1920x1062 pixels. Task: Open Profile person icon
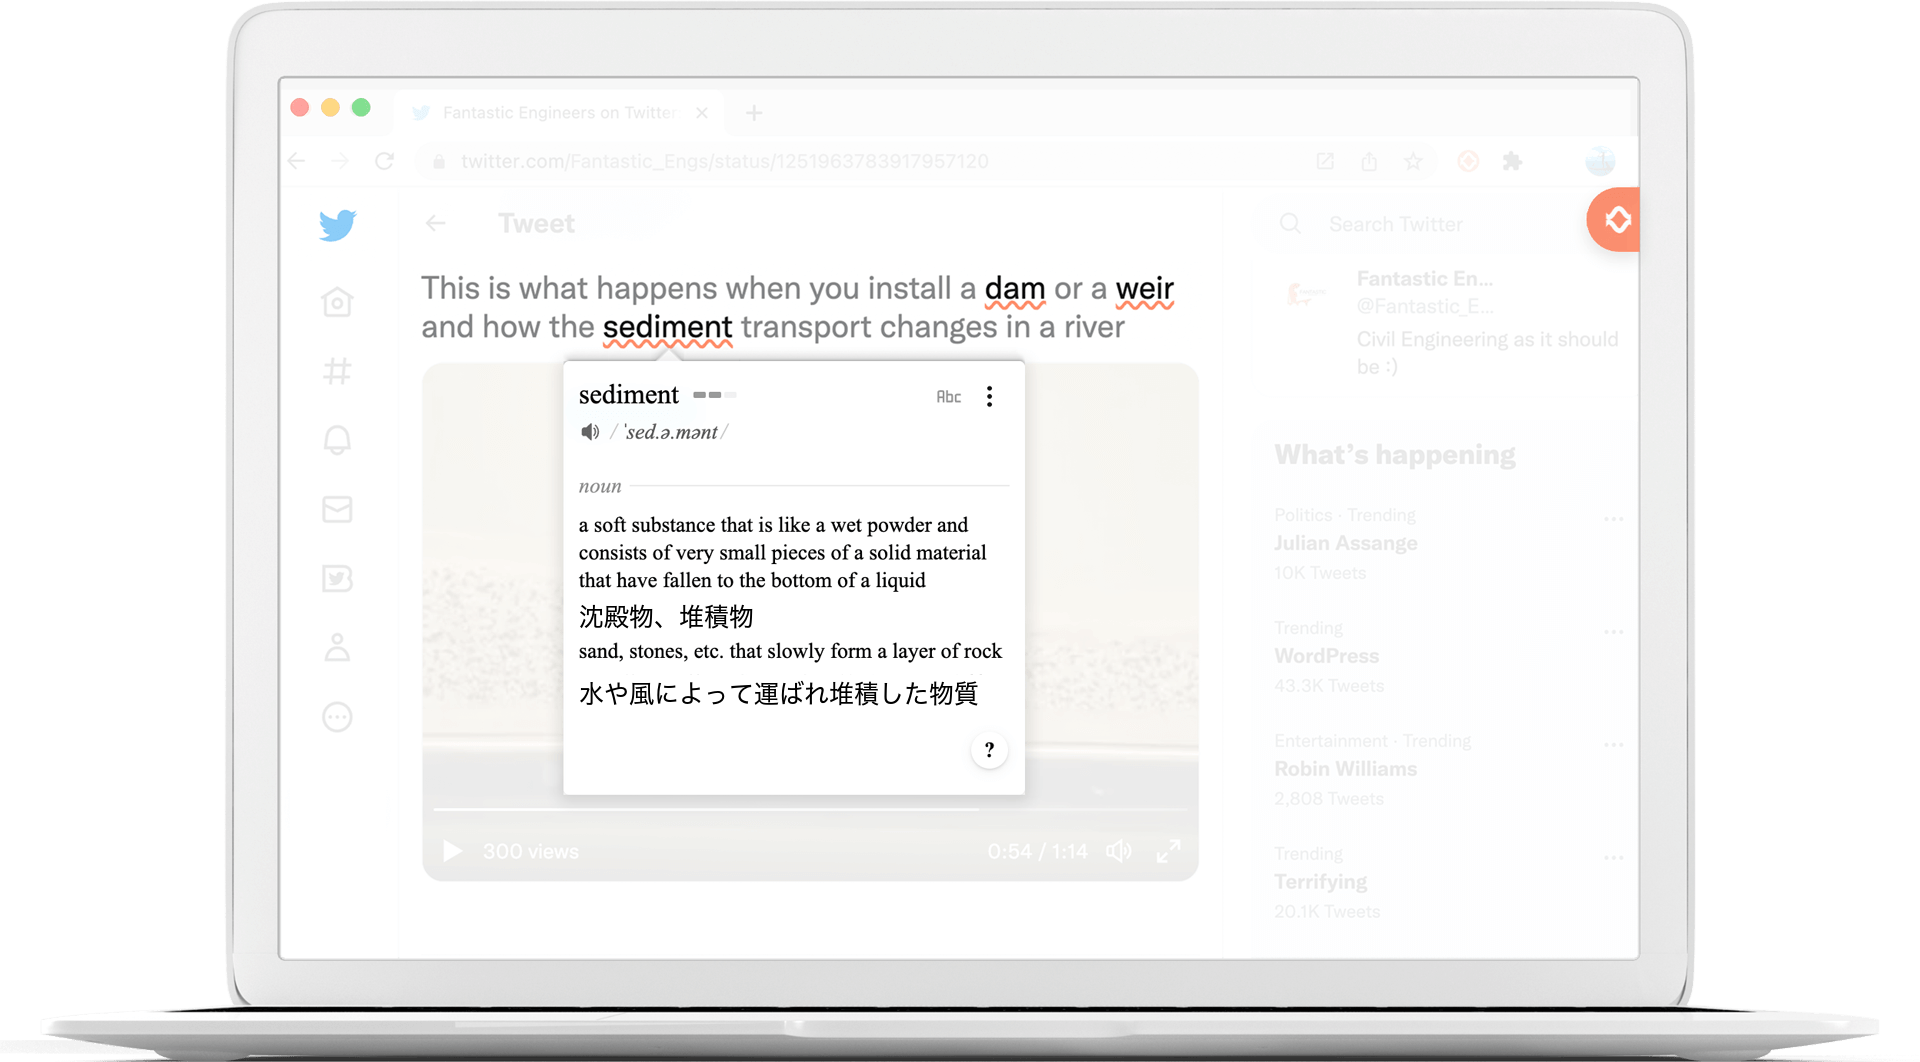[337, 647]
